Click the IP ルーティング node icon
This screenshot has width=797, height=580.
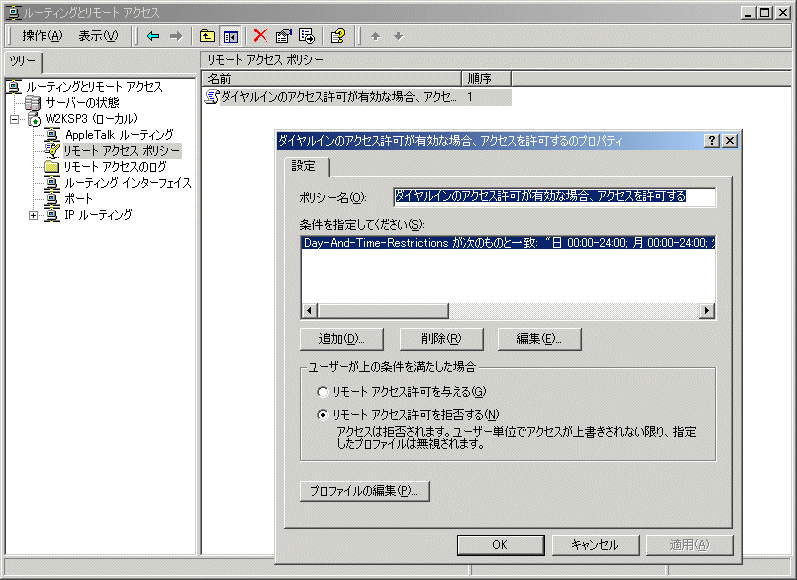pyautogui.click(x=52, y=215)
